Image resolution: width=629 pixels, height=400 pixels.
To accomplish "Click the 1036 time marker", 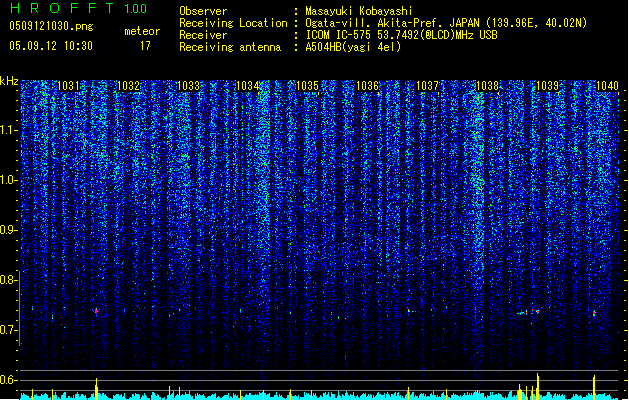I will tap(367, 86).
